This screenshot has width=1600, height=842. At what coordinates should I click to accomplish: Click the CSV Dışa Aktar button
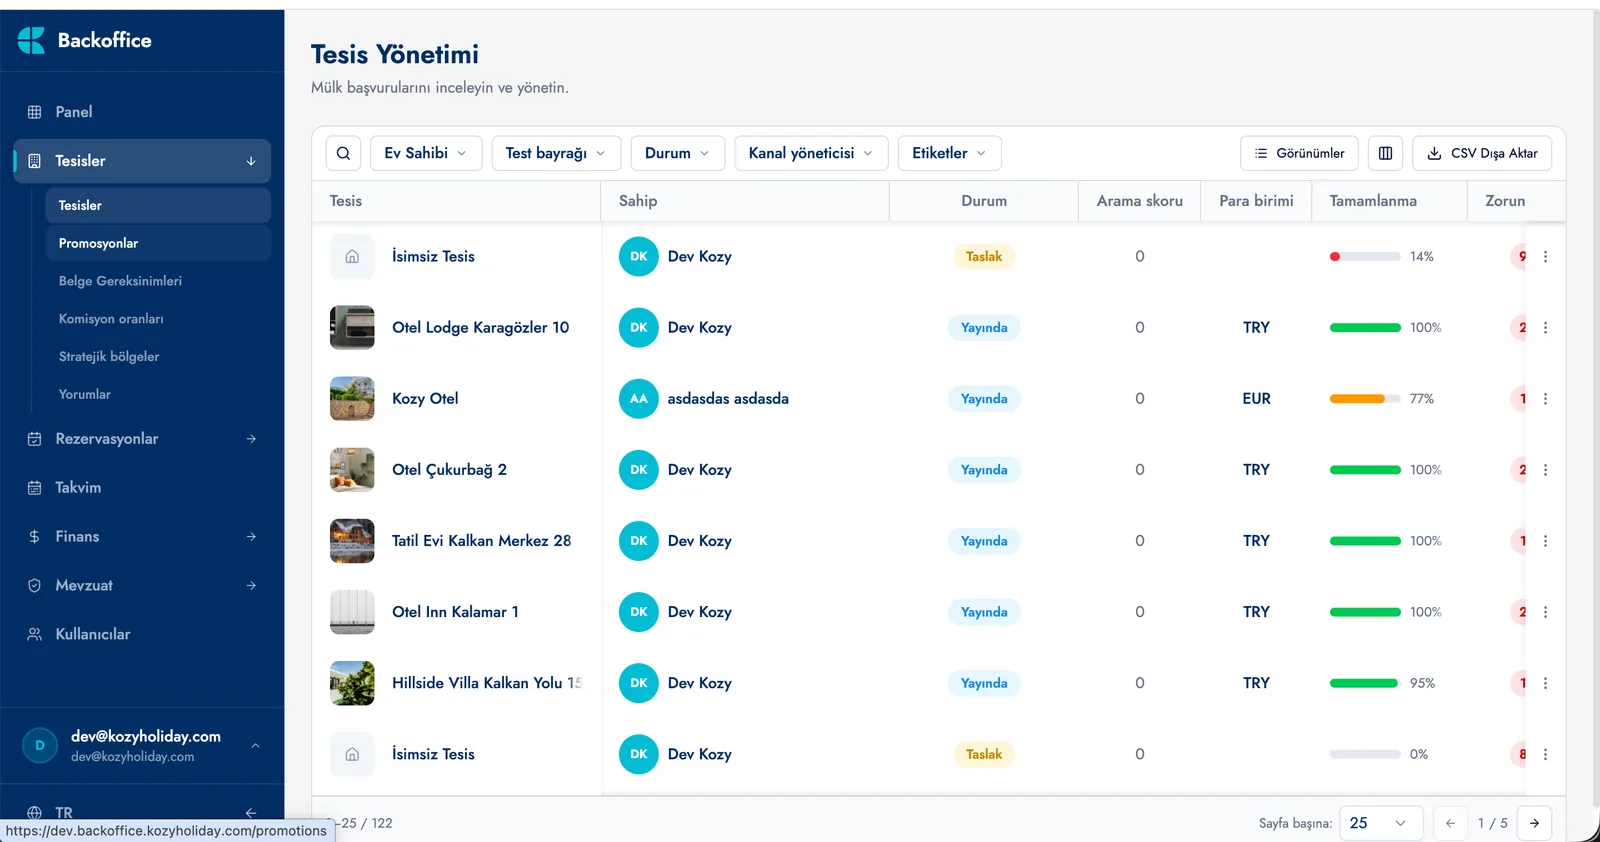(x=1482, y=153)
